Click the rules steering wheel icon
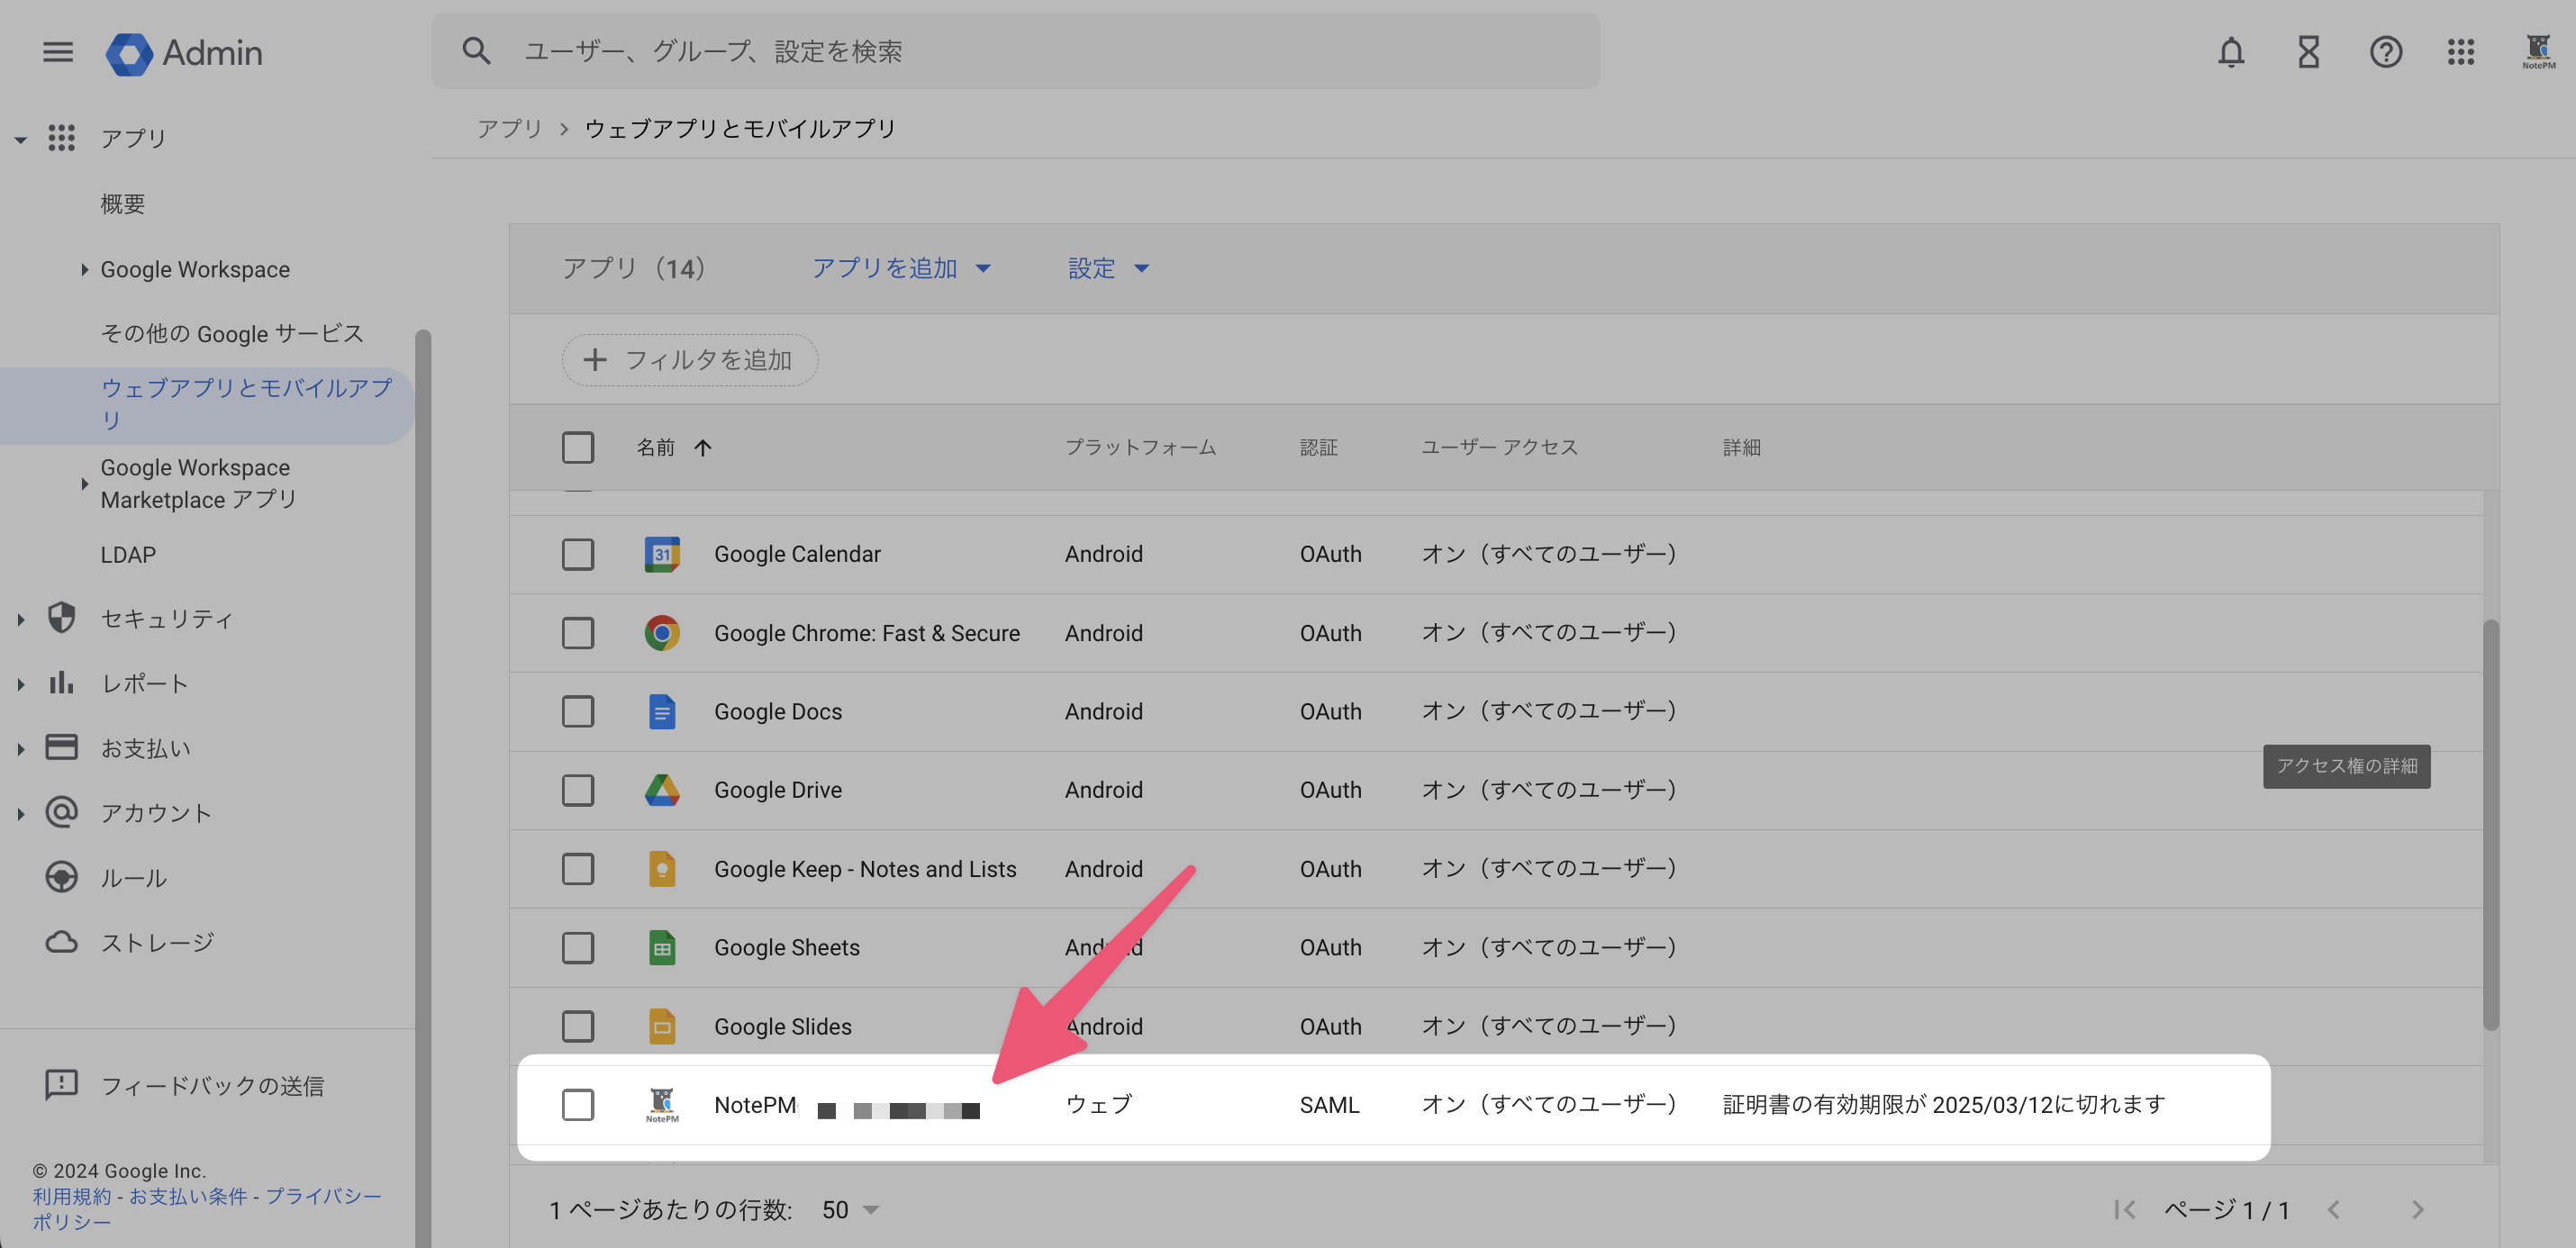Viewport: 2576px width, 1248px height. (x=61, y=877)
